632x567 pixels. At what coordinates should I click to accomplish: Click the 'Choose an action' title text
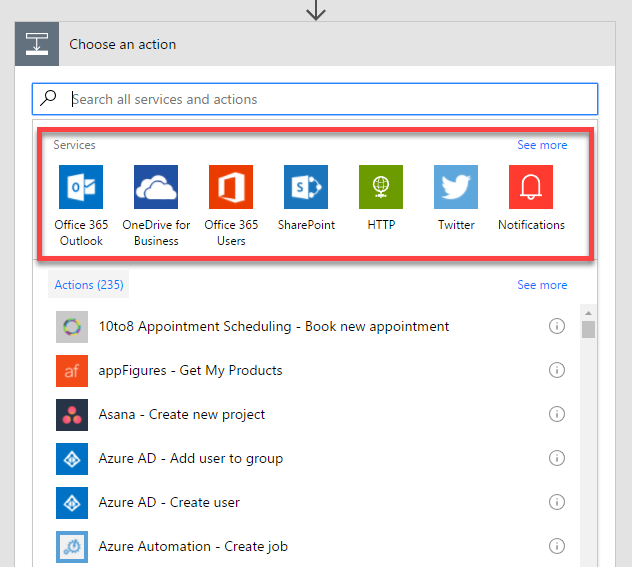tap(123, 44)
